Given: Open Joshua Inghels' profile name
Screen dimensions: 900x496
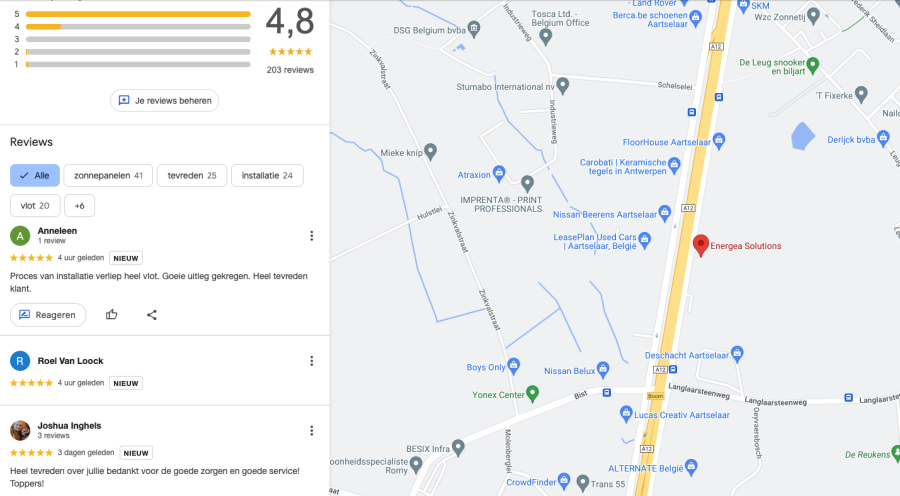Looking at the screenshot, I should click(69, 426).
